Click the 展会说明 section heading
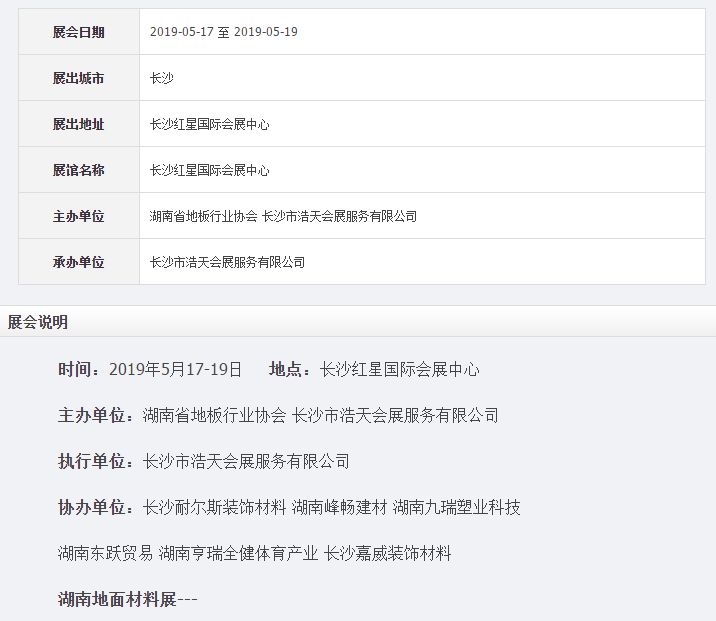The width and height of the screenshot is (716, 621). pos(37,322)
